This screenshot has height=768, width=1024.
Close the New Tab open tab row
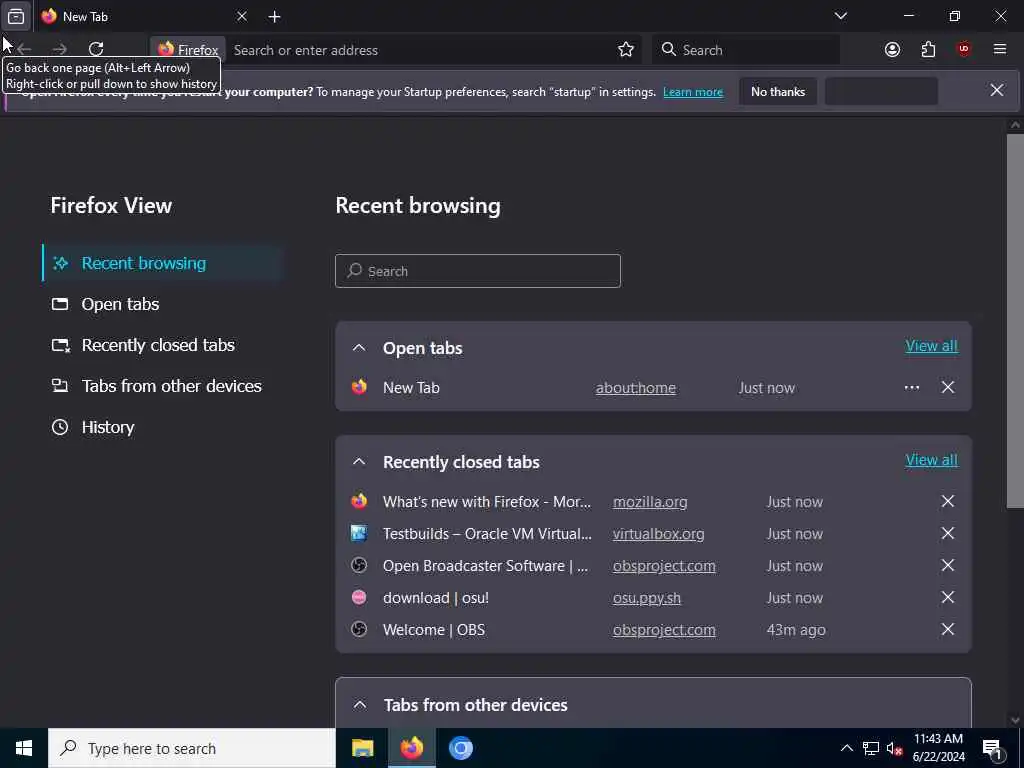pos(948,388)
